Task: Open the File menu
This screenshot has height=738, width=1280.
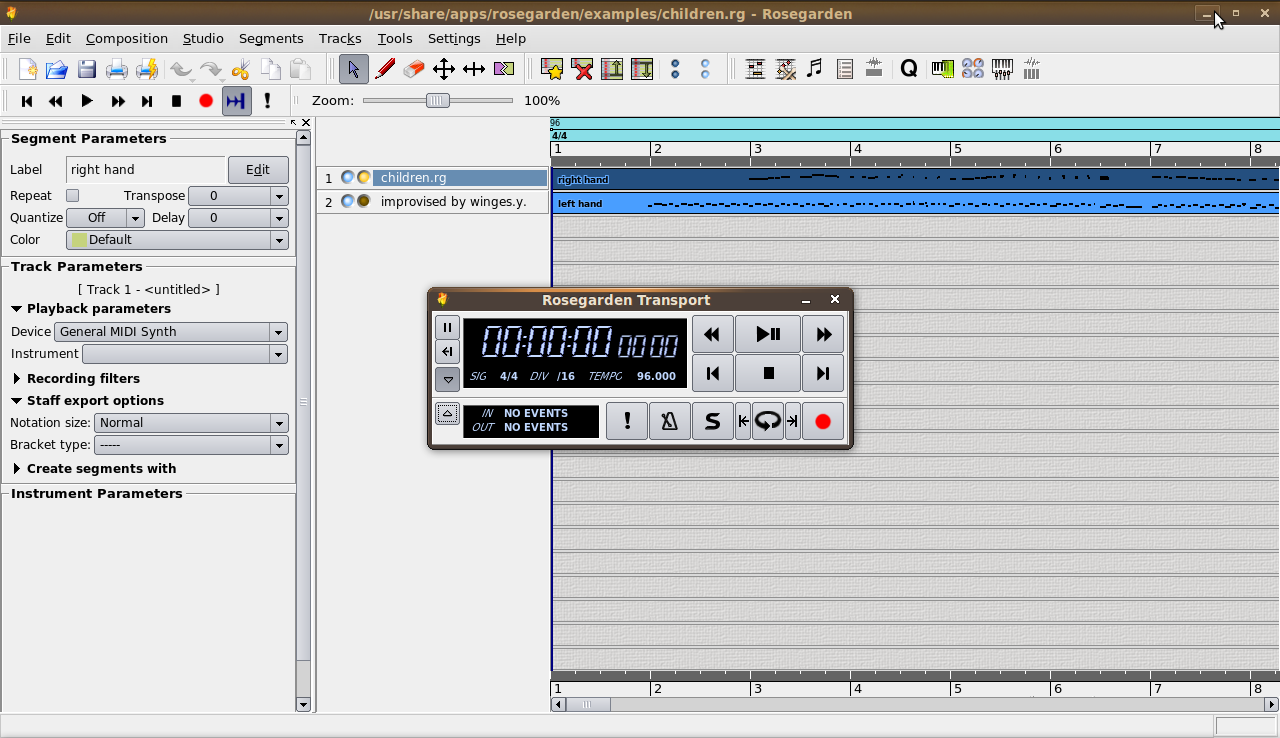Action: (19, 38)
